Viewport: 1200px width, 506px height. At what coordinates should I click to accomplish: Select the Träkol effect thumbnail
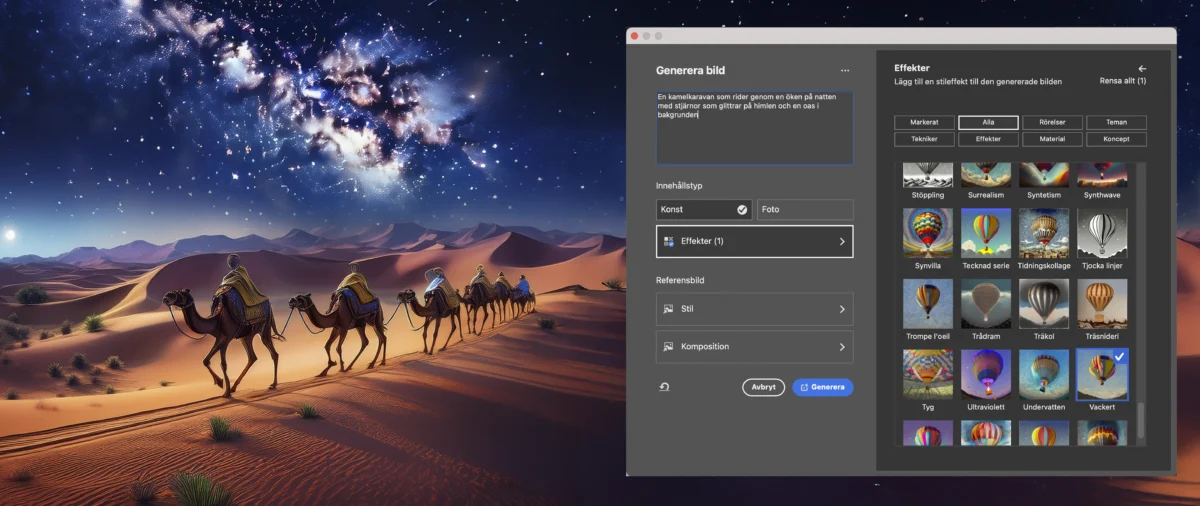[x=1044, y=303]
